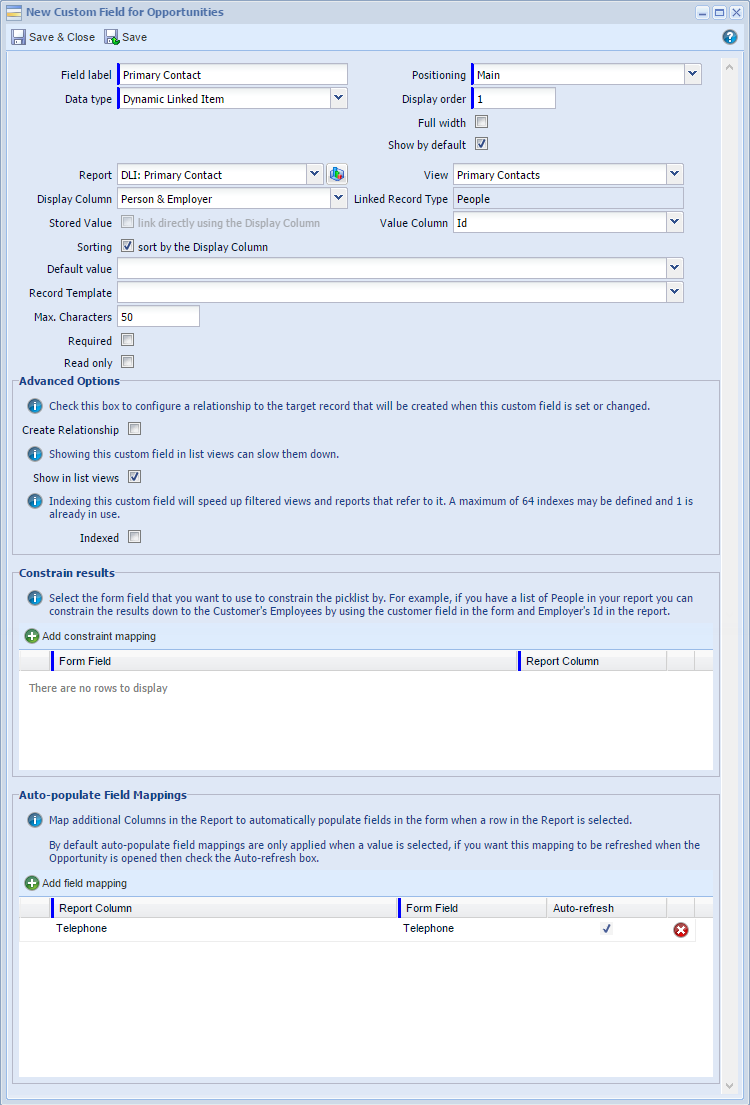Screen dimensions: 750x1105
Task: Toggle Auto-refresh check for Telephone row
Action: pyautogui.click(x=606, y=929)
